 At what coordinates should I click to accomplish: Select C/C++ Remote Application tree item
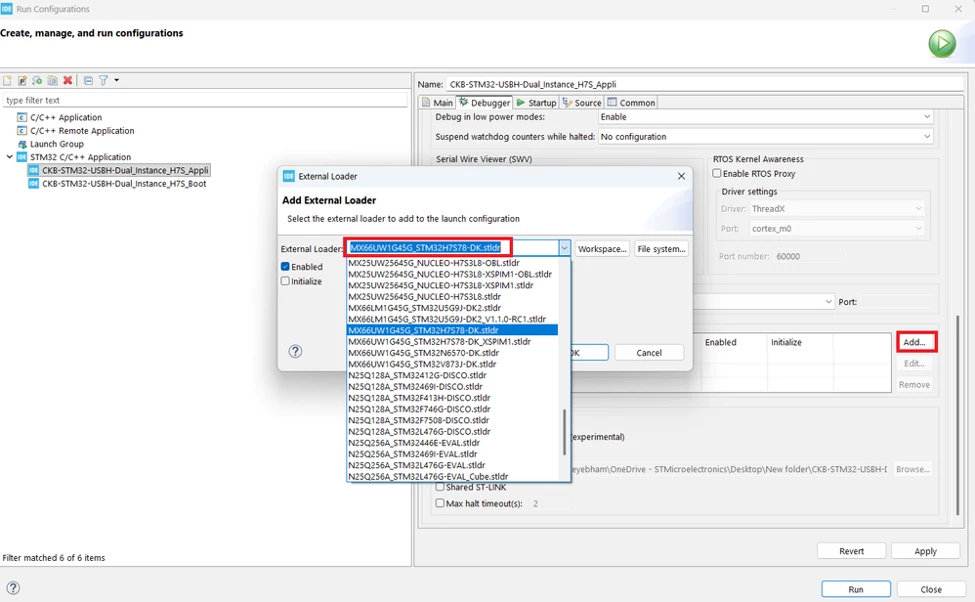coord(82,131)
